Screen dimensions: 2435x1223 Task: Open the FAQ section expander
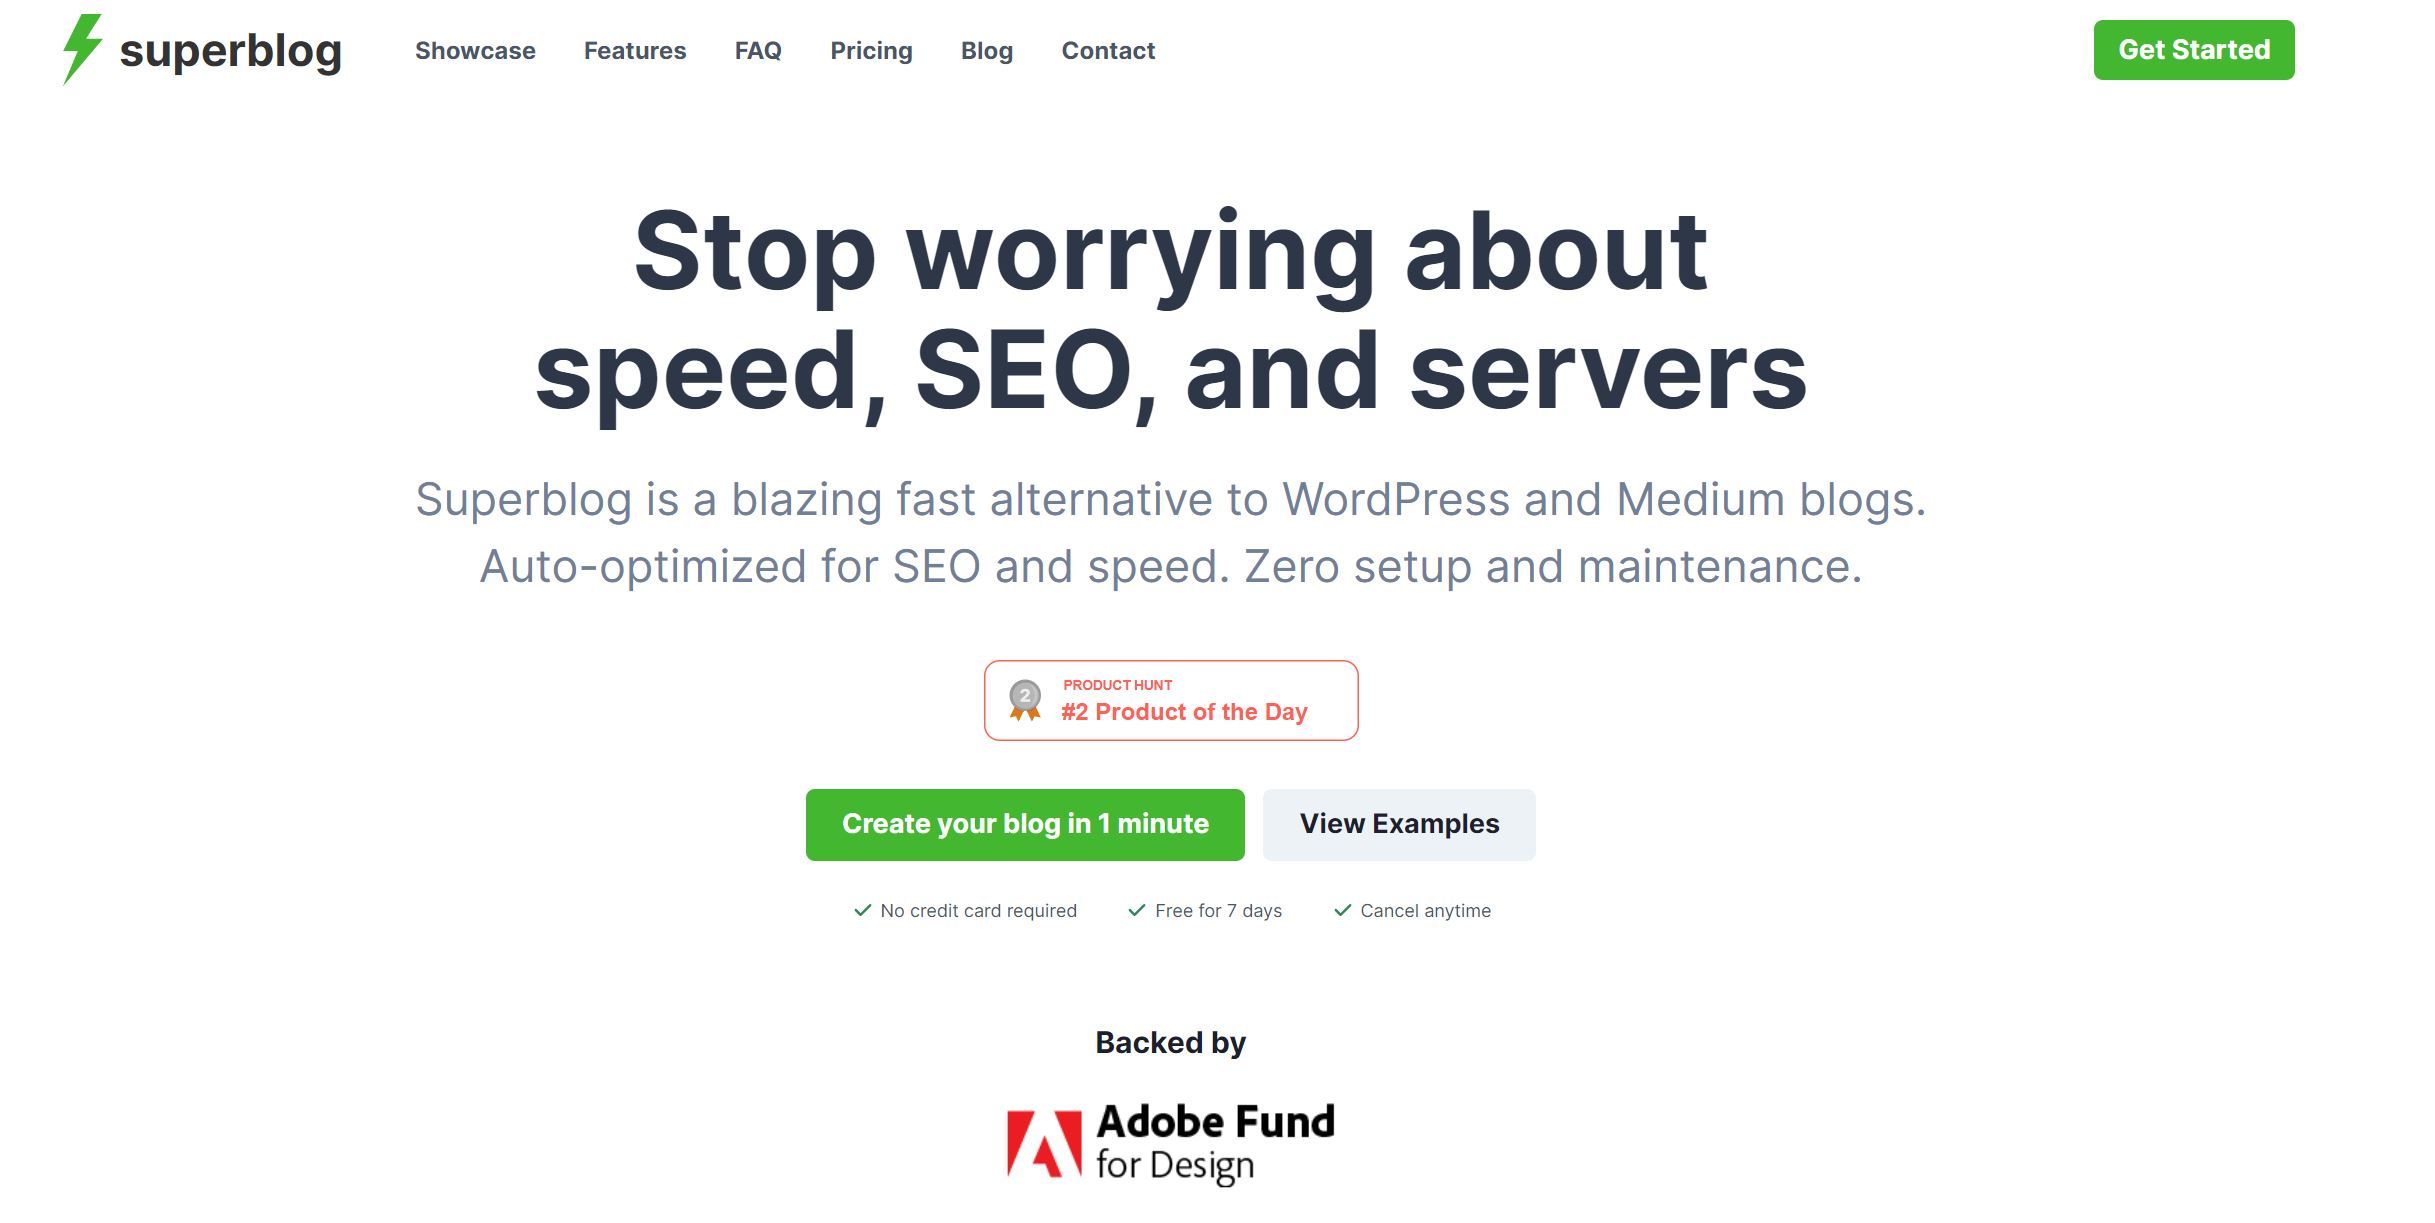pos(758,50)
